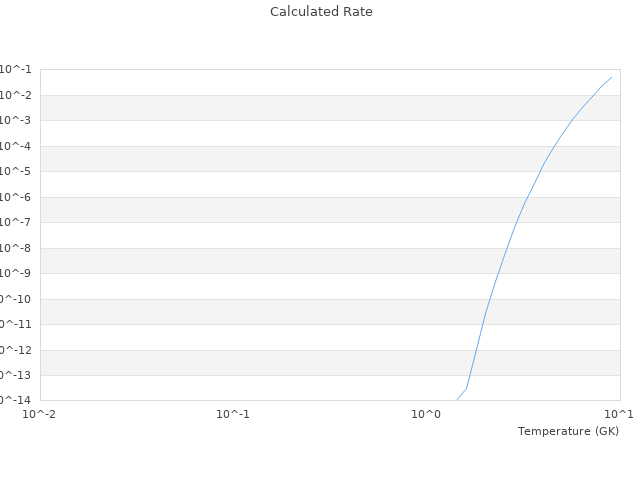
Task: Select the y-axis tick label 10^-2
Action: coord(17,95)
